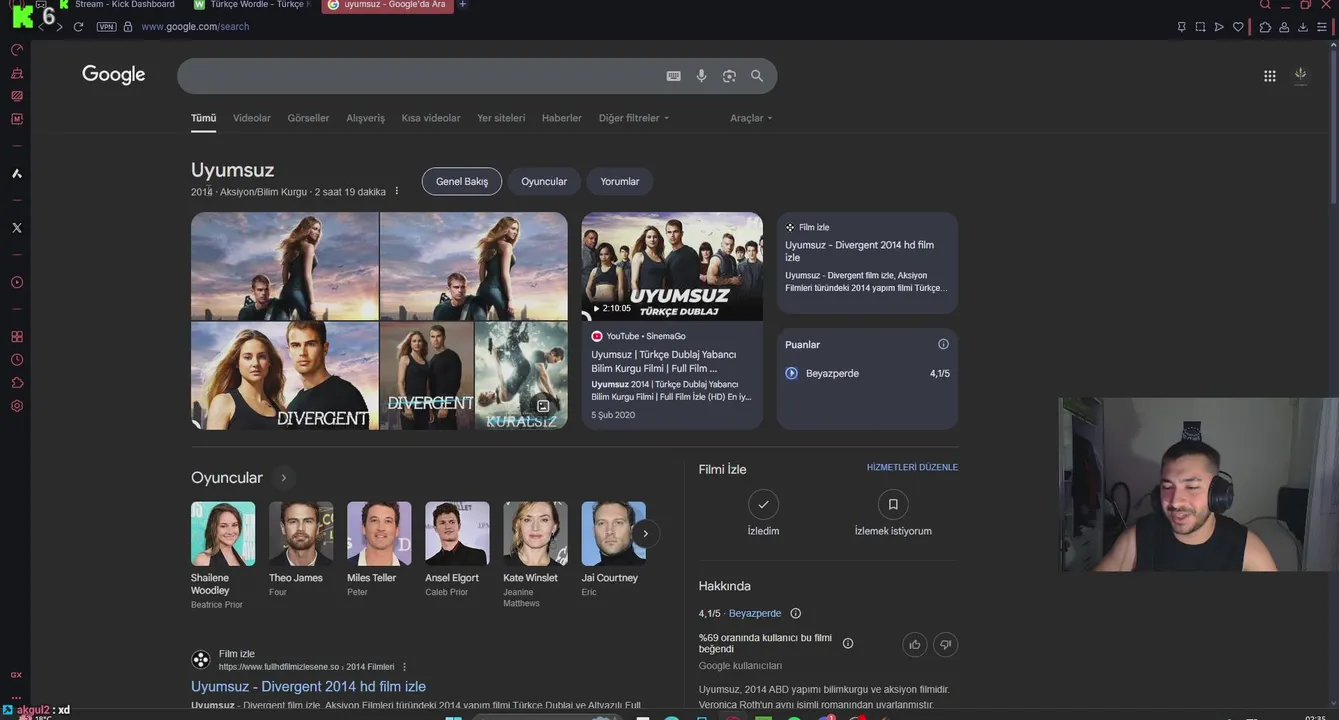
Task: Click the thumbs up like button
Action: (915, 645)
